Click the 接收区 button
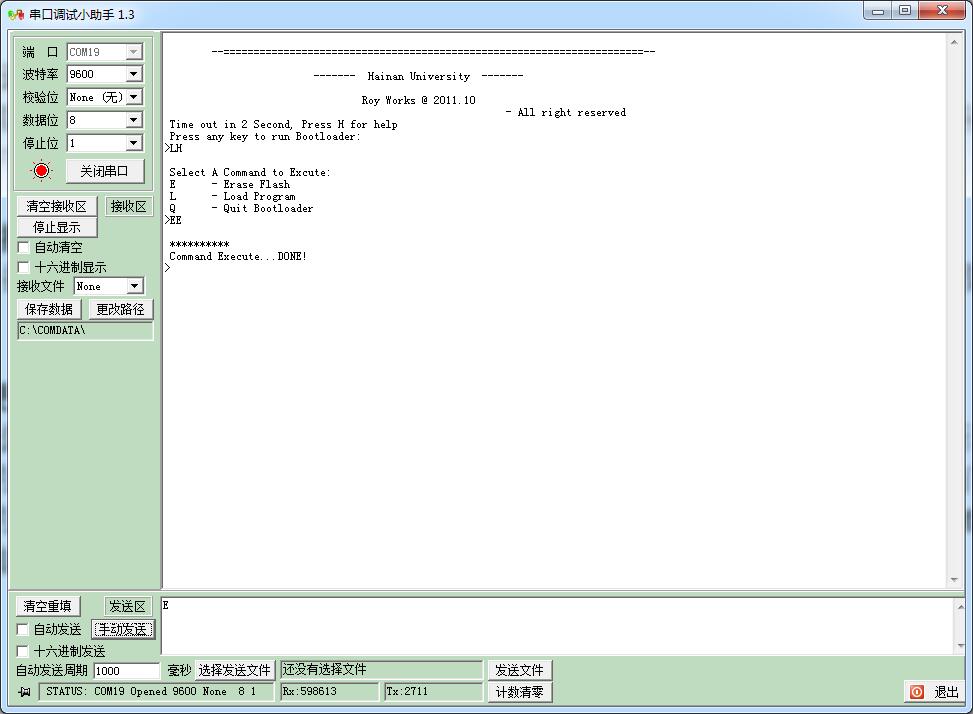This screenshot has height=714, width=973. (x=128, y=207)
